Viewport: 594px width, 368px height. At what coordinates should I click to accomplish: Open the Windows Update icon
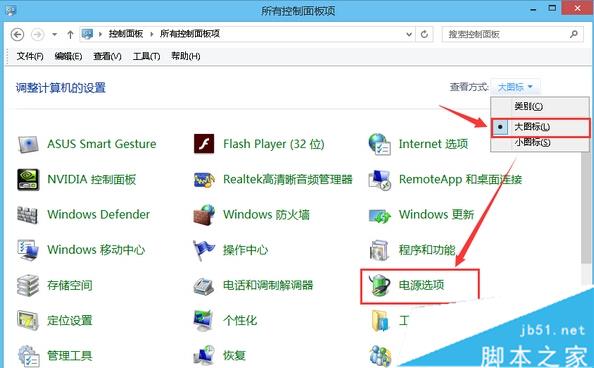click(380, 216)
